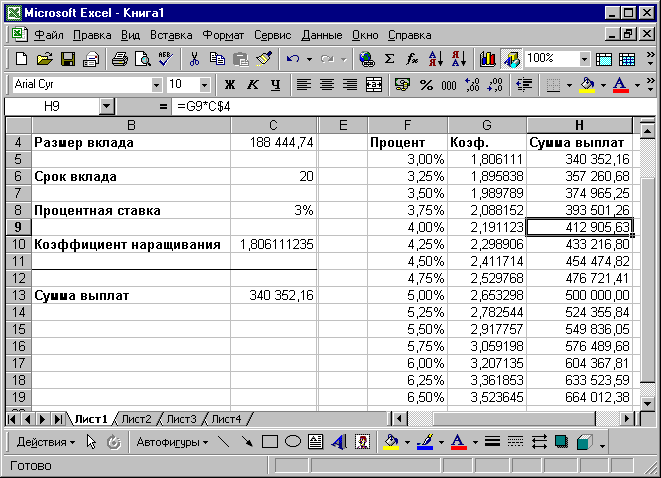
Task: Apply blue line color on Drawing toolbar
Action: tap(425, 442)
